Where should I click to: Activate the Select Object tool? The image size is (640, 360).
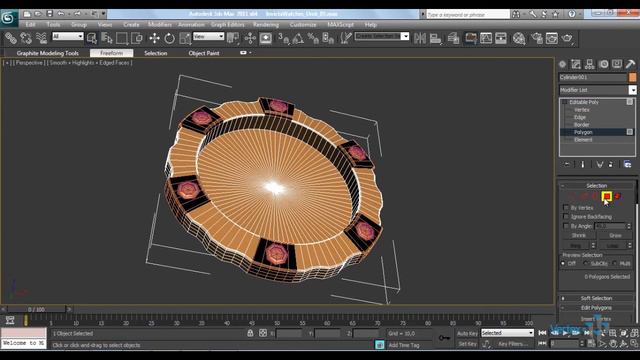92,38
